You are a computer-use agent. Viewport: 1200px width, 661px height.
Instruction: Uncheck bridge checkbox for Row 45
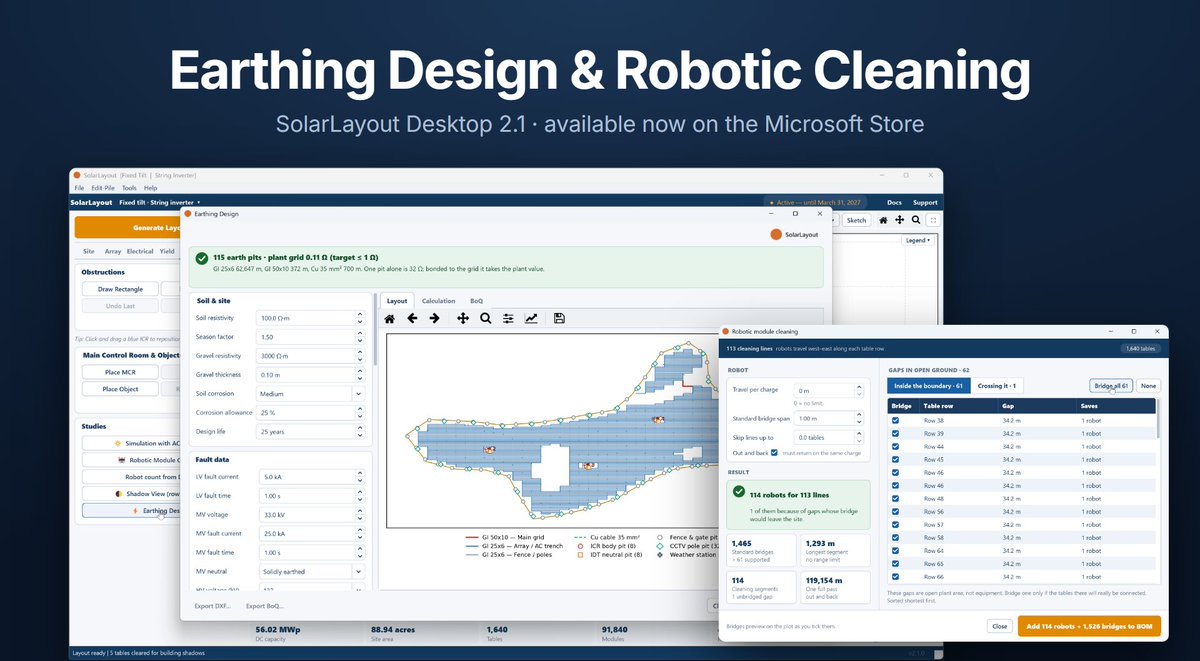tap(895, 459)
